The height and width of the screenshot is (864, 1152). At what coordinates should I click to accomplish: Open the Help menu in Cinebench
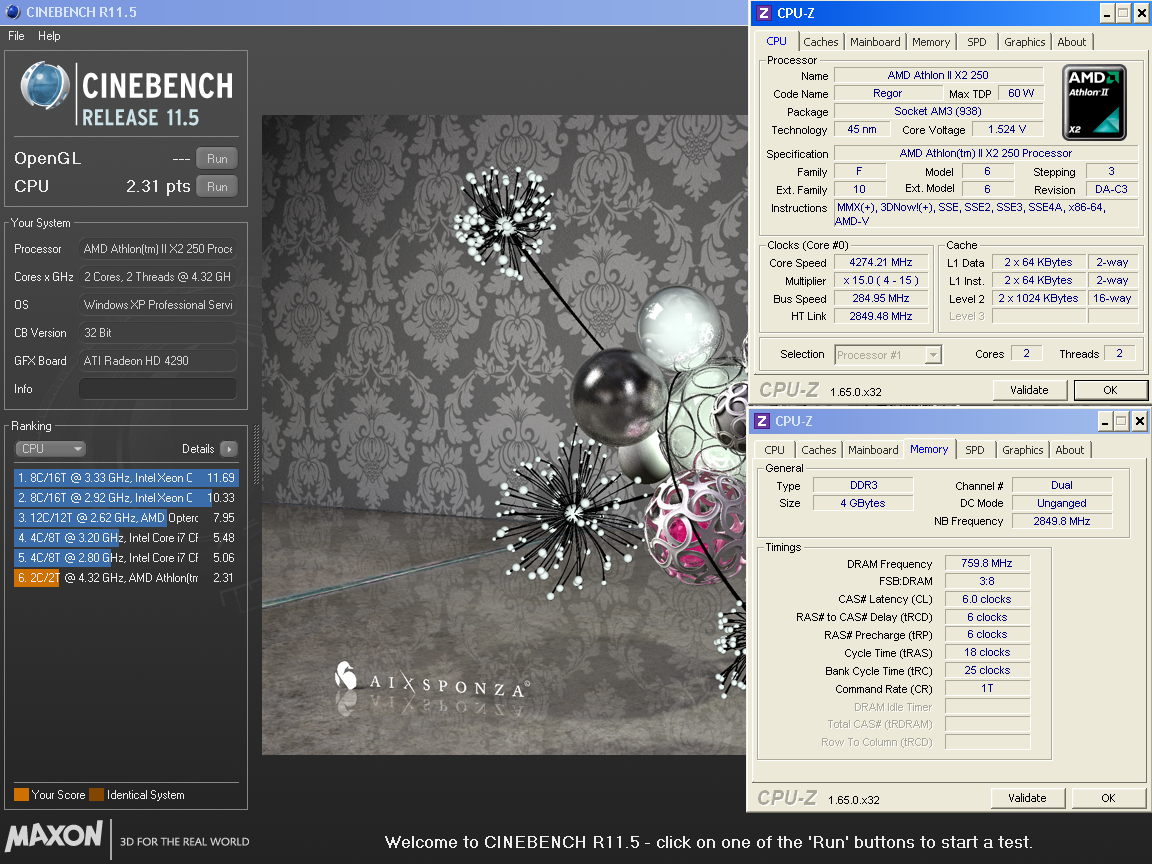tap(49, 36)
